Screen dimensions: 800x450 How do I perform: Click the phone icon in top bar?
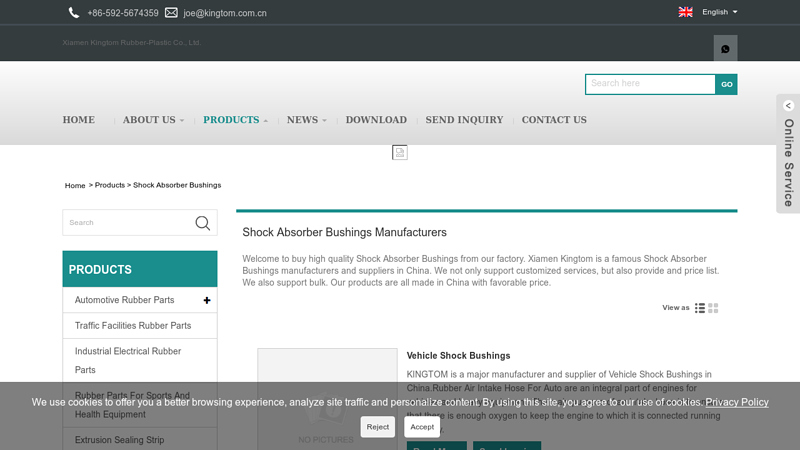(x=74, y=13)
